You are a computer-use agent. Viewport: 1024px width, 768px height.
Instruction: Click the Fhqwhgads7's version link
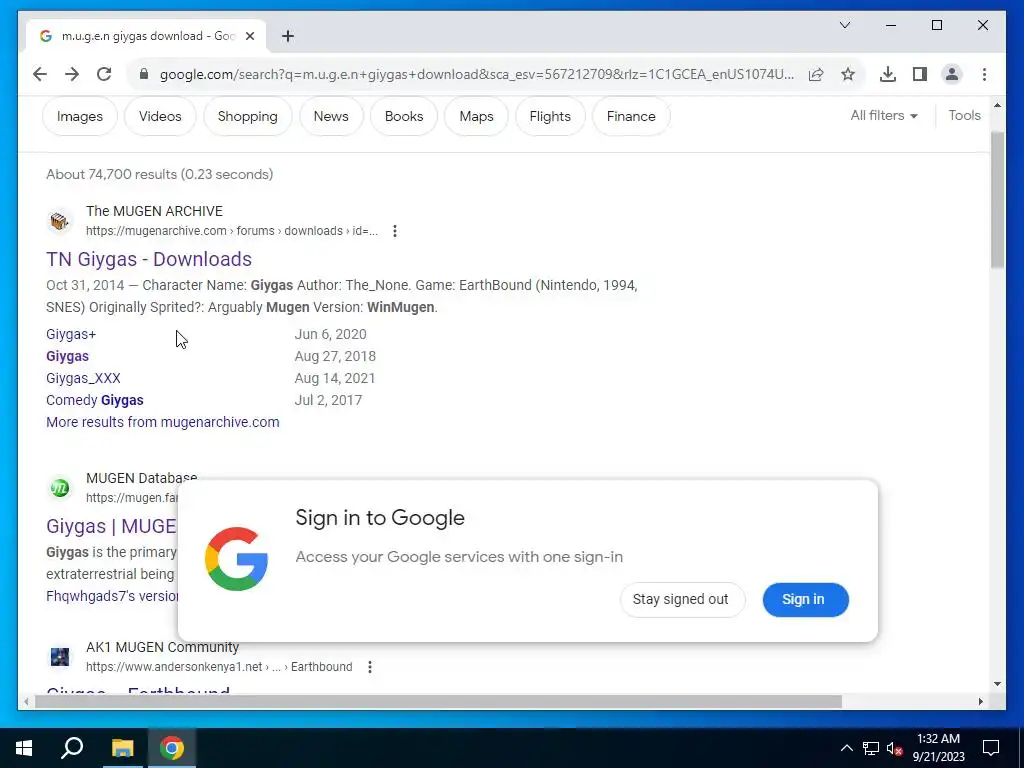pyautogui.click(x=112, y=596)
